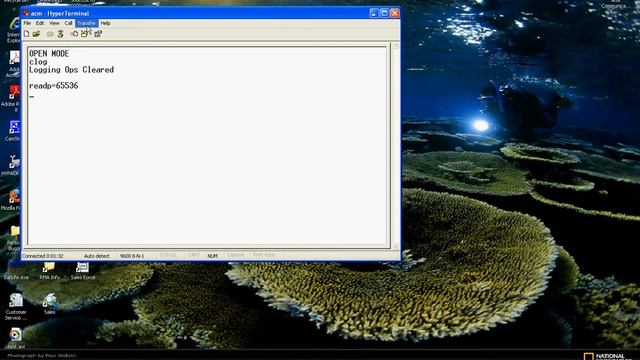
Task: Minimize the HyperTerminal window
Action: tap(374, 13)
